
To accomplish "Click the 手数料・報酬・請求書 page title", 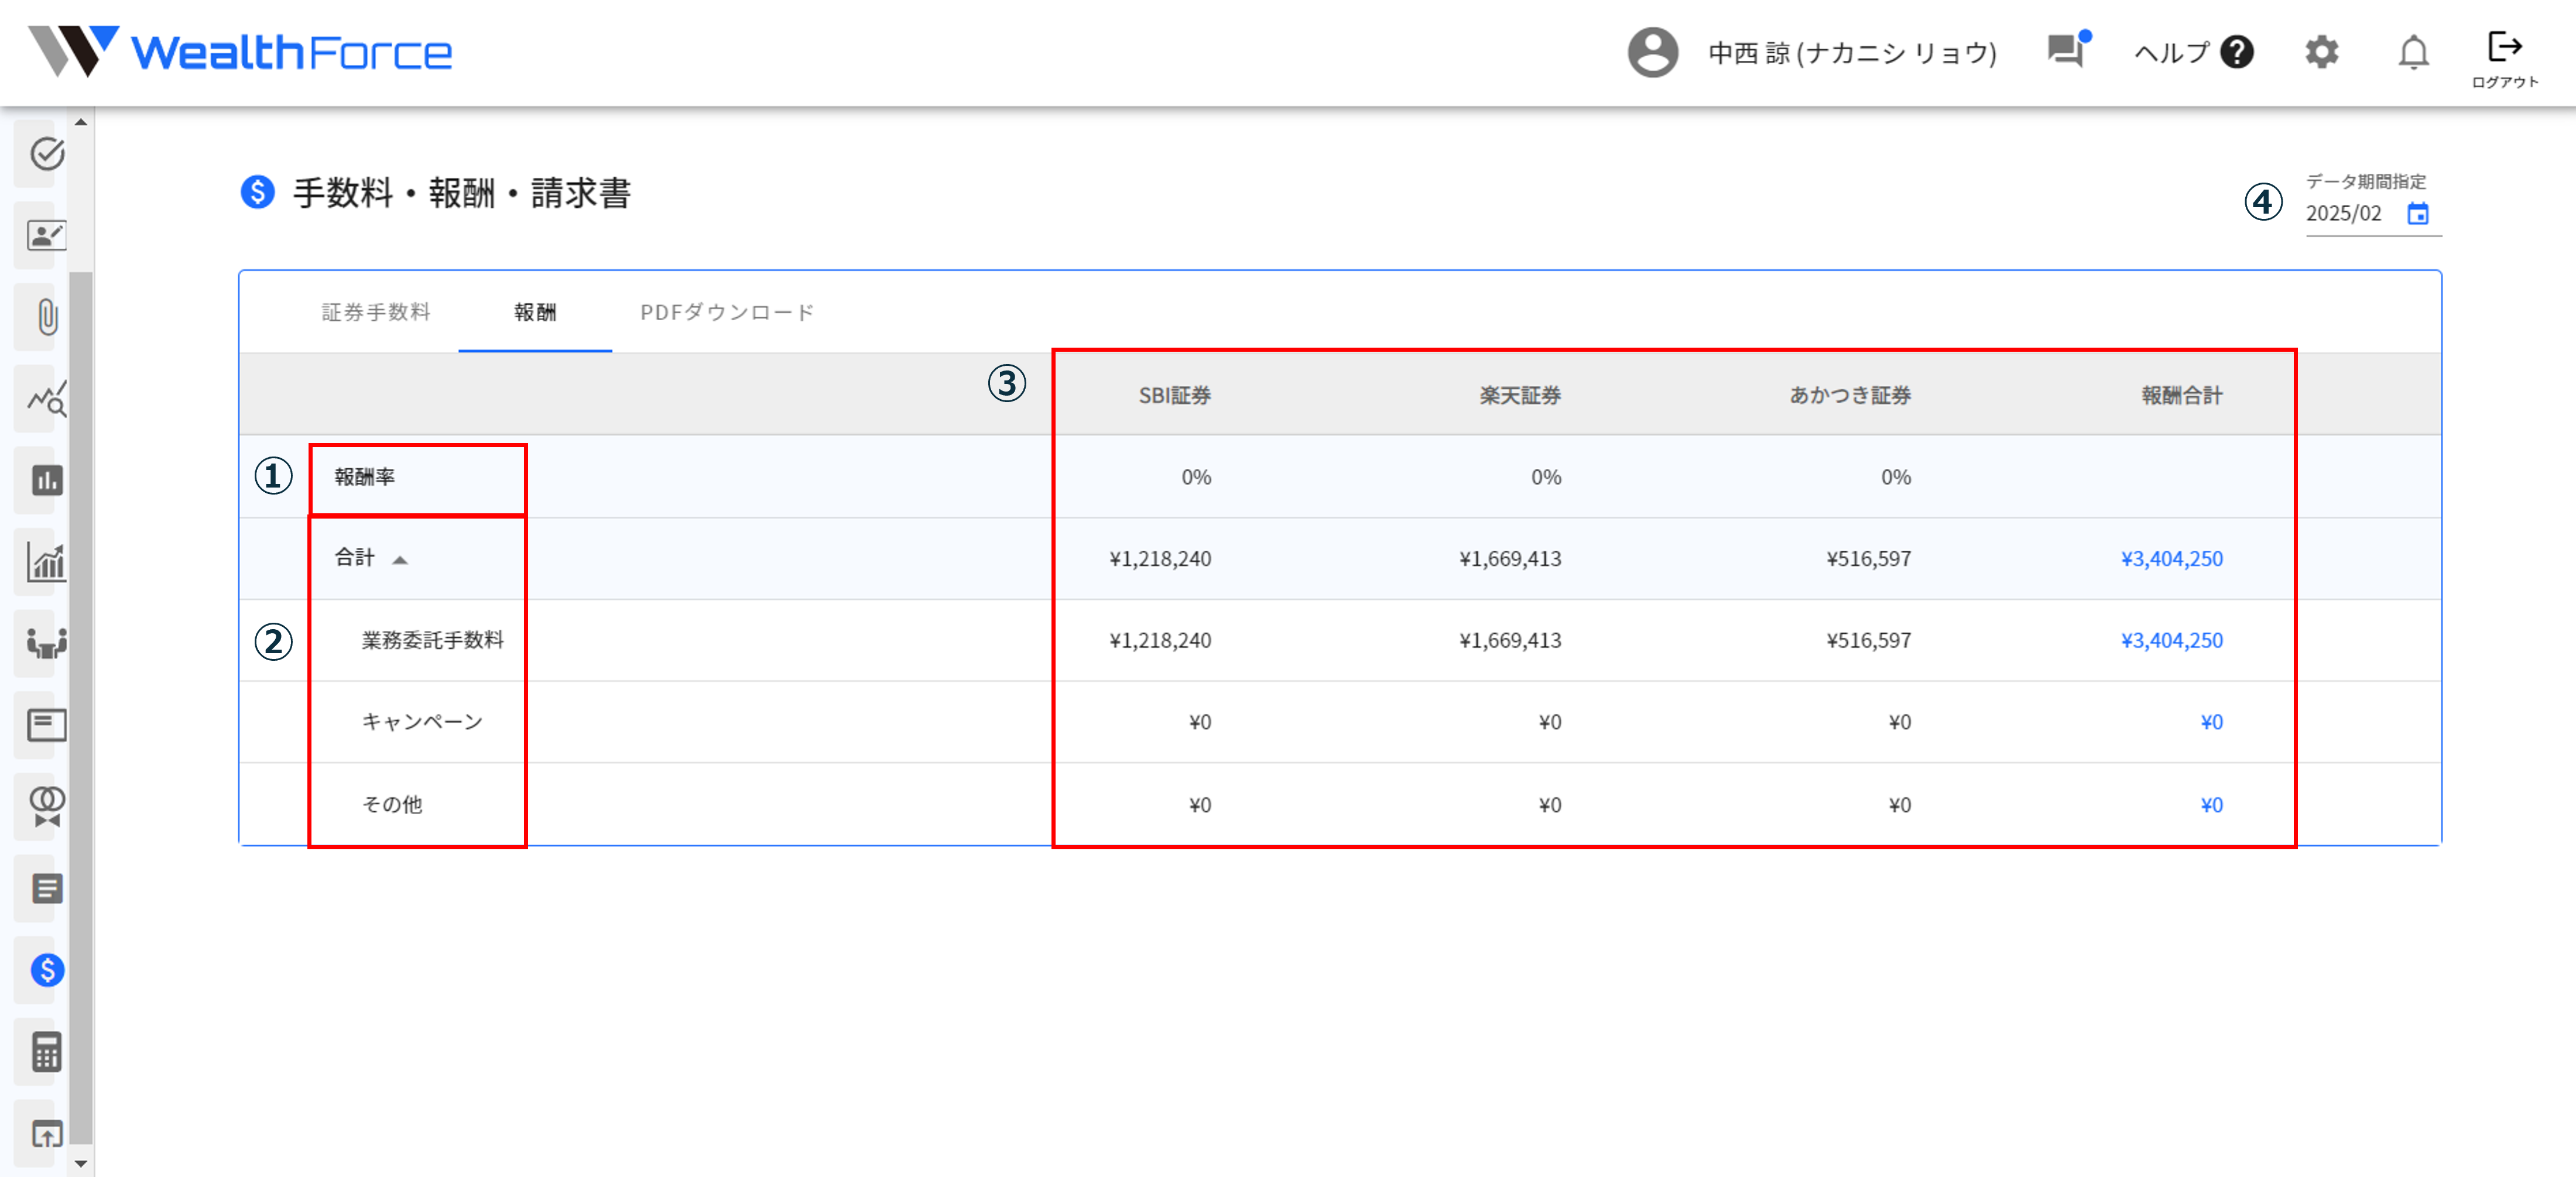I will pyautogui.click(x=461, y=193).
